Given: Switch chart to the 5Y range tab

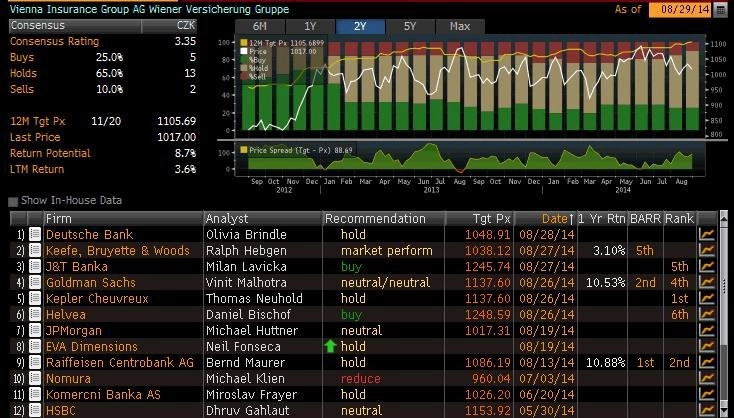Looking at the screenshot, I should 410,26.
